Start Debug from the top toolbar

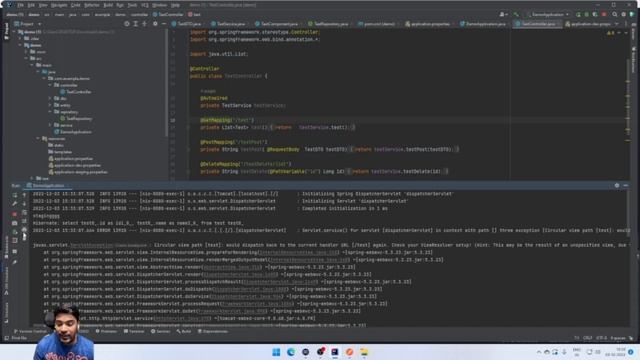point(587,15)
